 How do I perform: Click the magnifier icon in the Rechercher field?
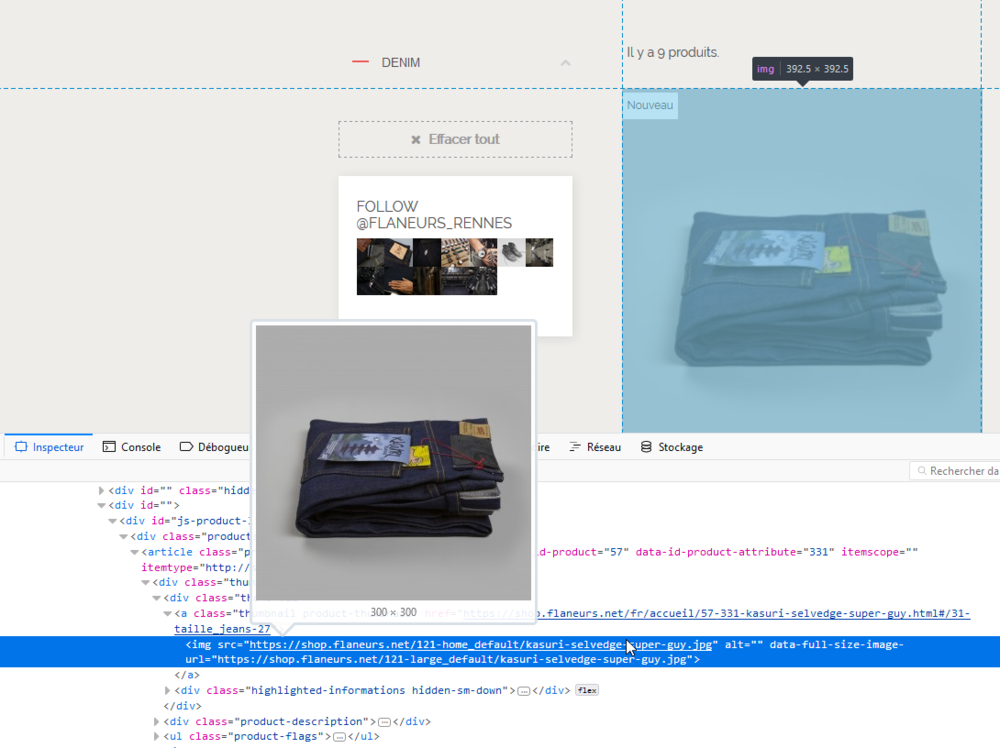tap(920, 470)
